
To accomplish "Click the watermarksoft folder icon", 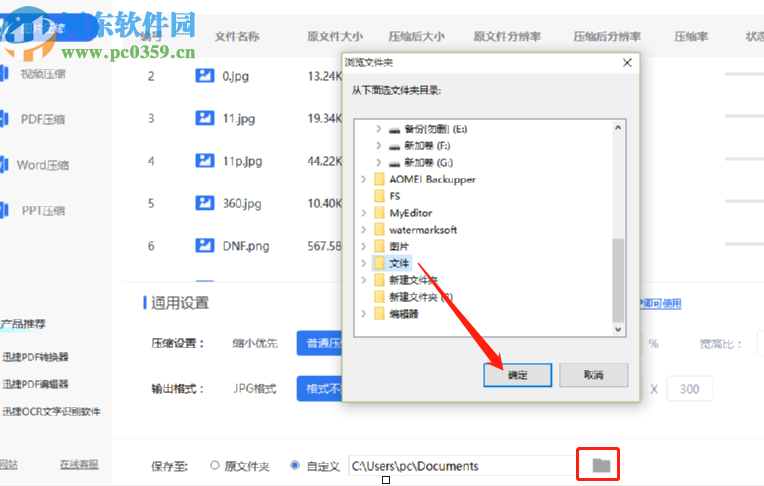I will [380, 230].
